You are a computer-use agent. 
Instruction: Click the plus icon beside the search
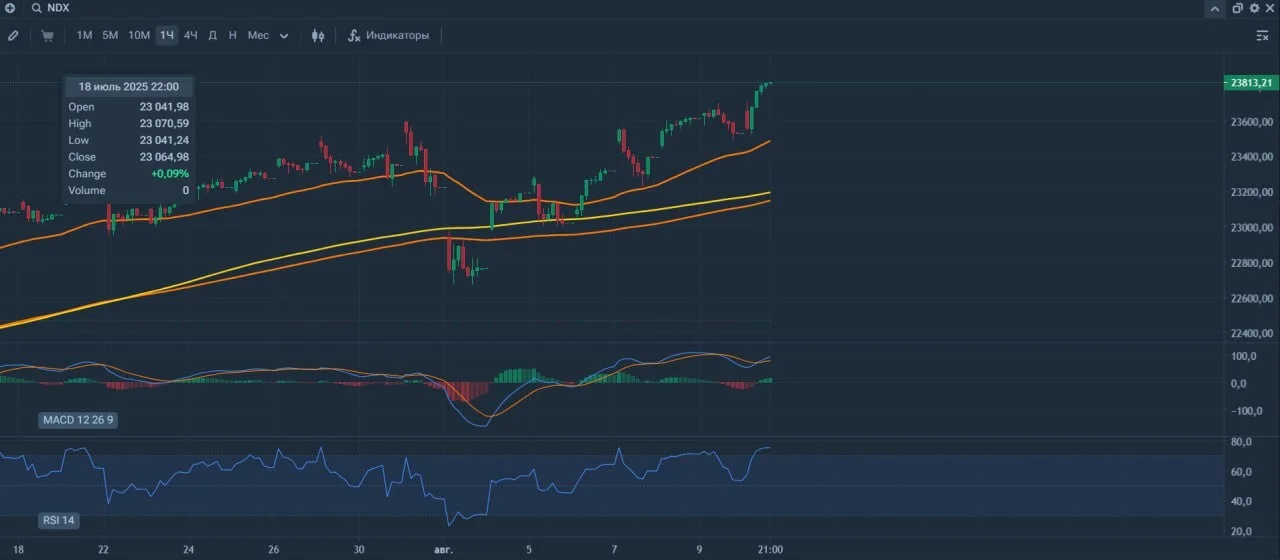10,8
